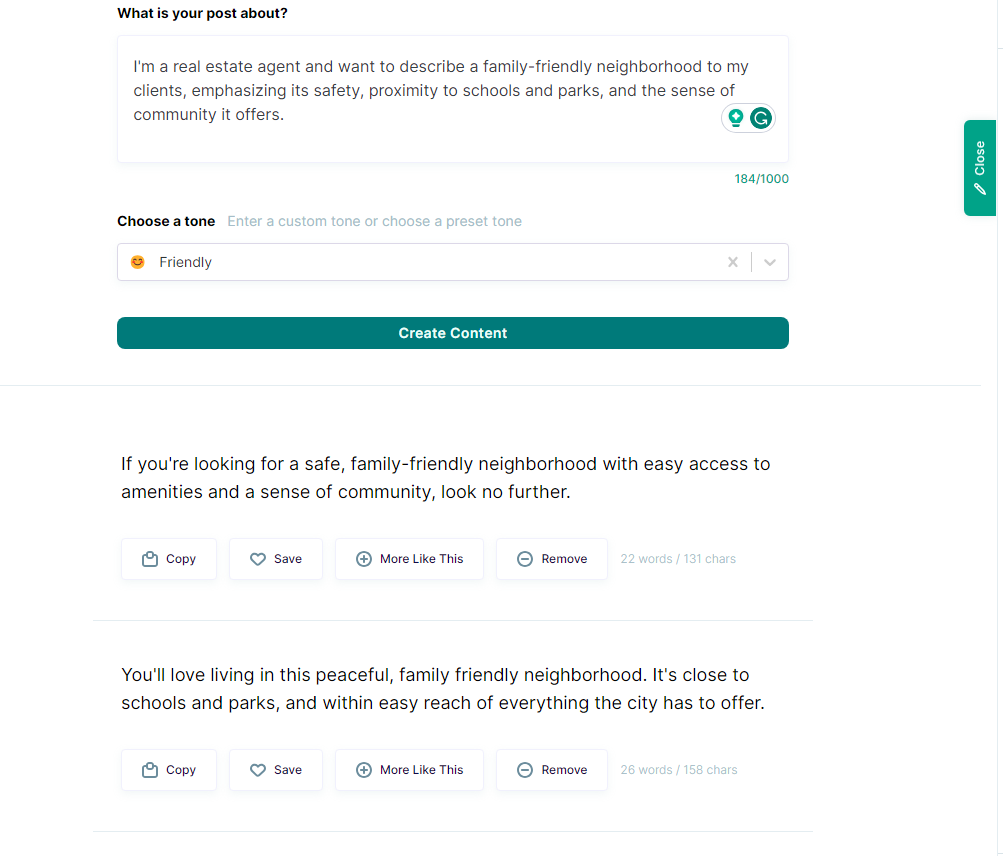Copy the first generated result
The width and height of the screenshot is (1003, 856).
(169, 559)
